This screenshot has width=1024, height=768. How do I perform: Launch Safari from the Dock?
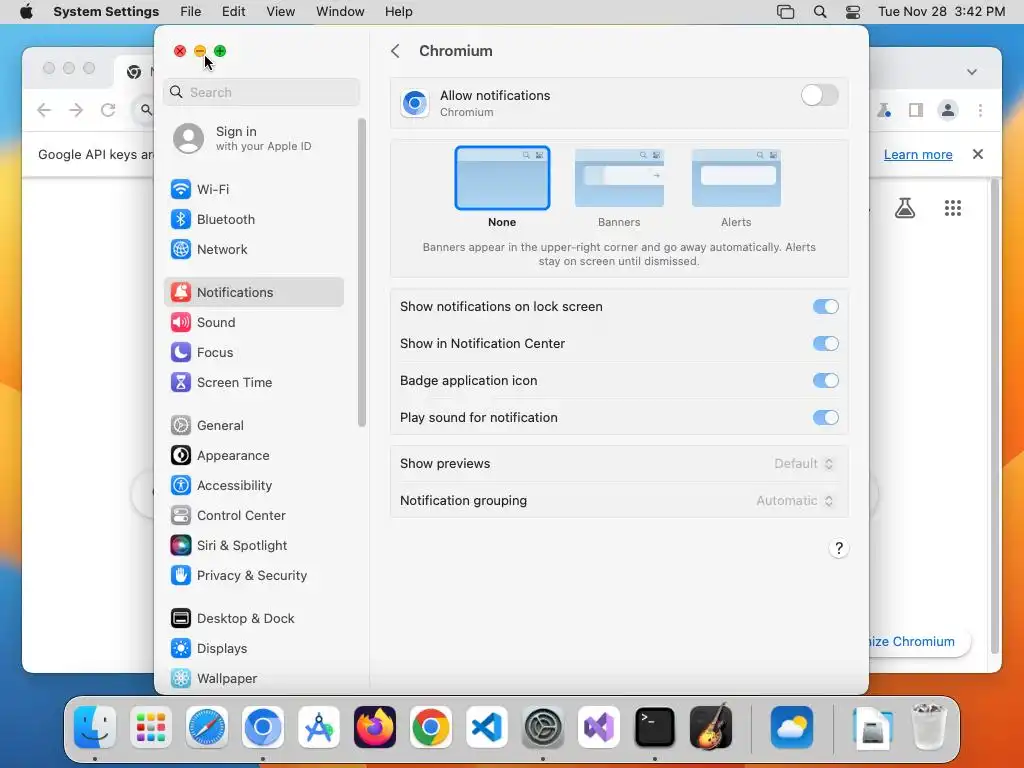[207, 727]
